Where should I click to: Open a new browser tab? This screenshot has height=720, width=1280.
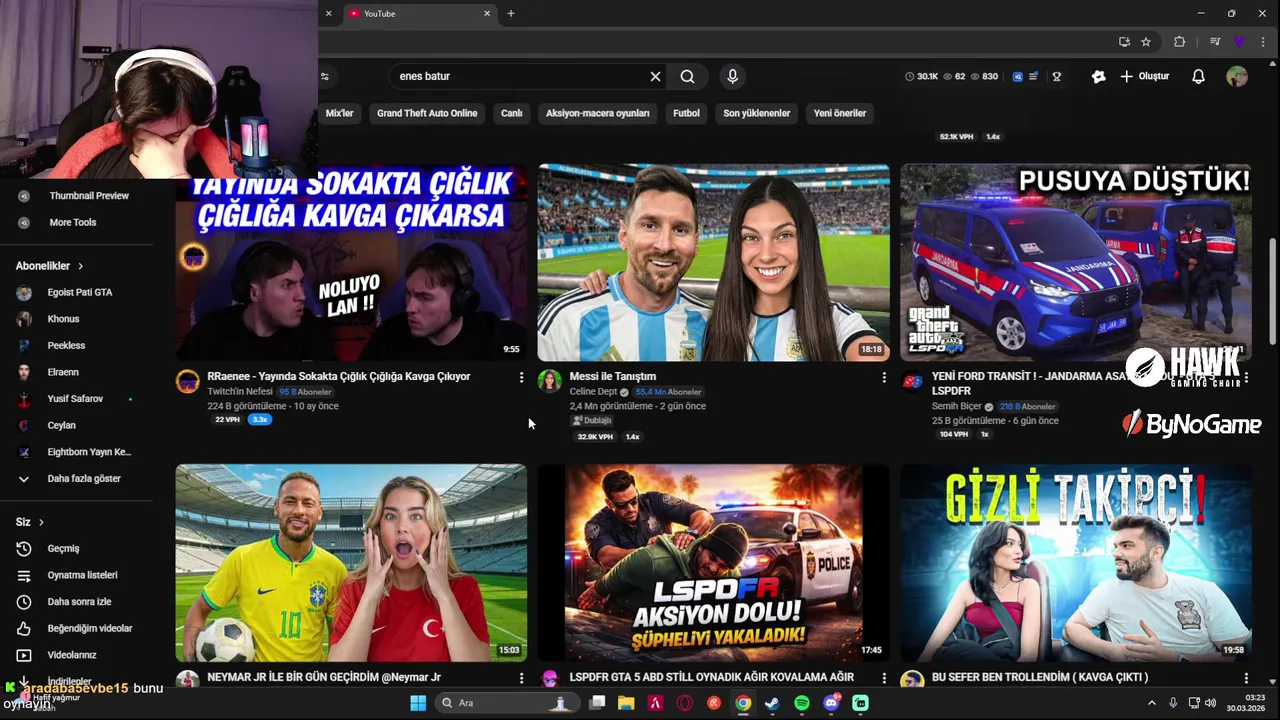point(510,13)
